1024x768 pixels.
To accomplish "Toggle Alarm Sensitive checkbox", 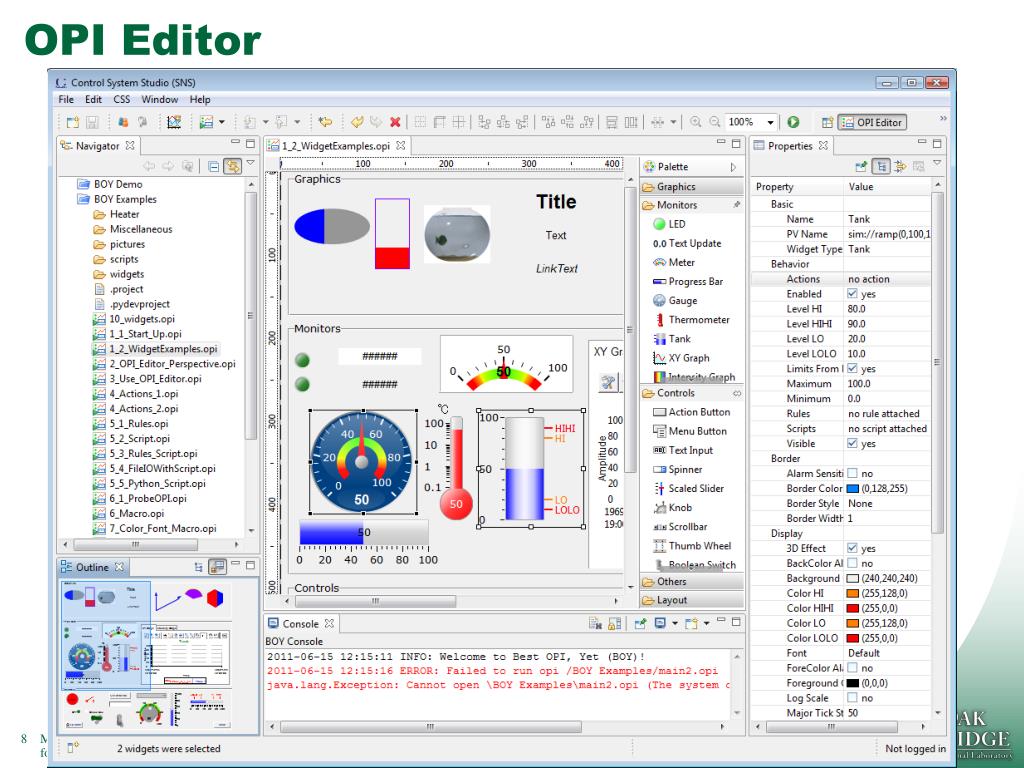I will [x=852, y=473].
